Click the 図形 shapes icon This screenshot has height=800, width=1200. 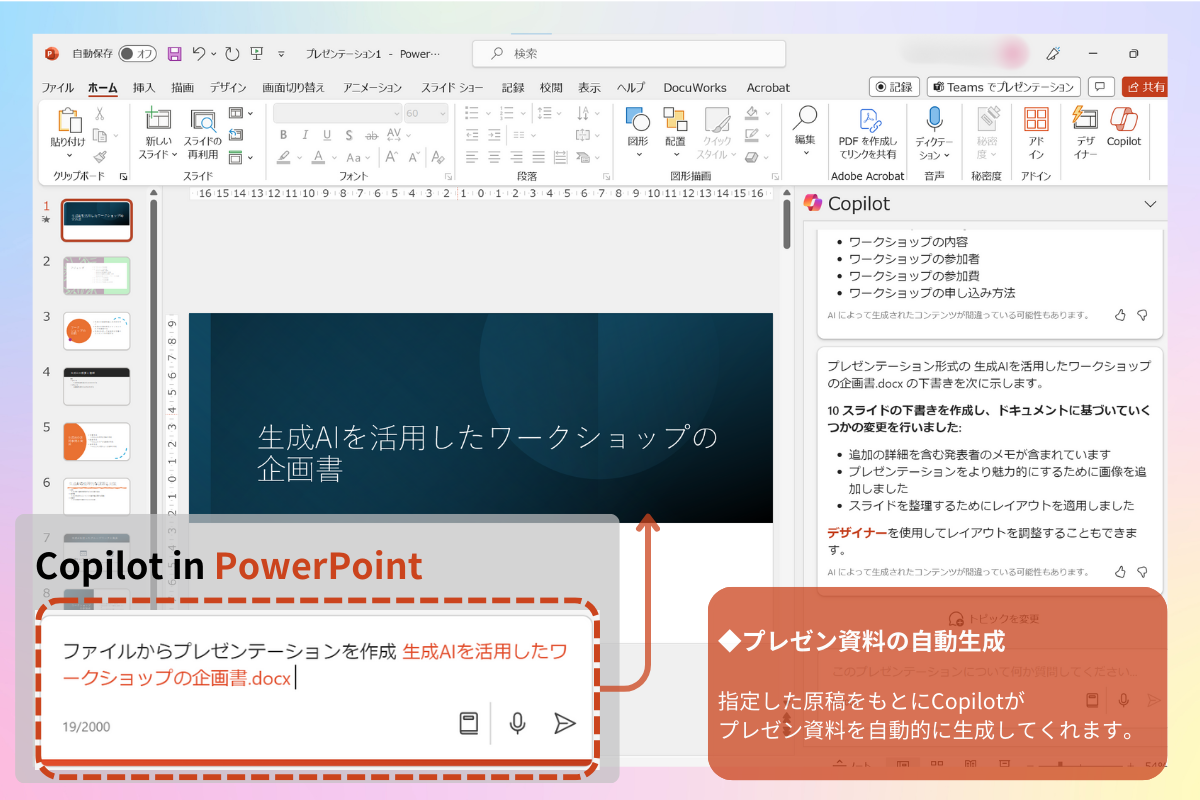coord(637,120)
